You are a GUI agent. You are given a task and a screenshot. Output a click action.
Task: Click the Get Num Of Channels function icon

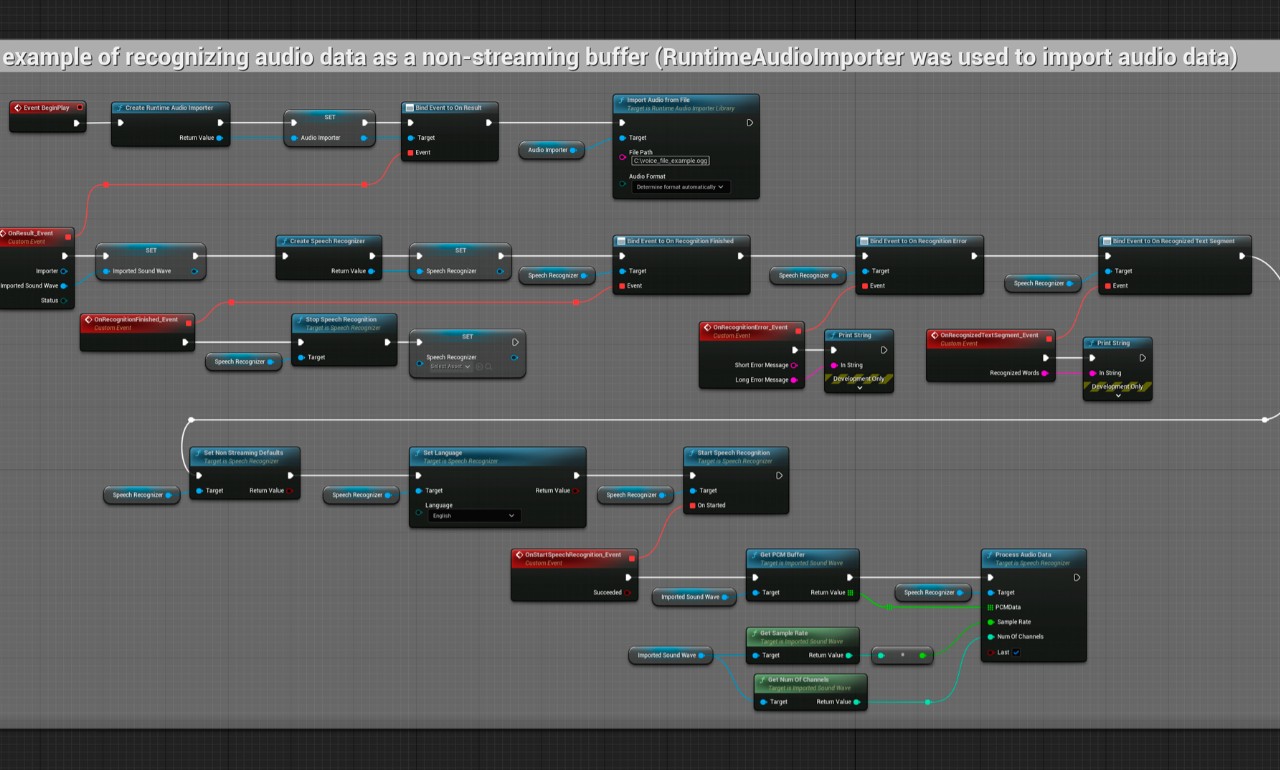click(x=762, y=680)
